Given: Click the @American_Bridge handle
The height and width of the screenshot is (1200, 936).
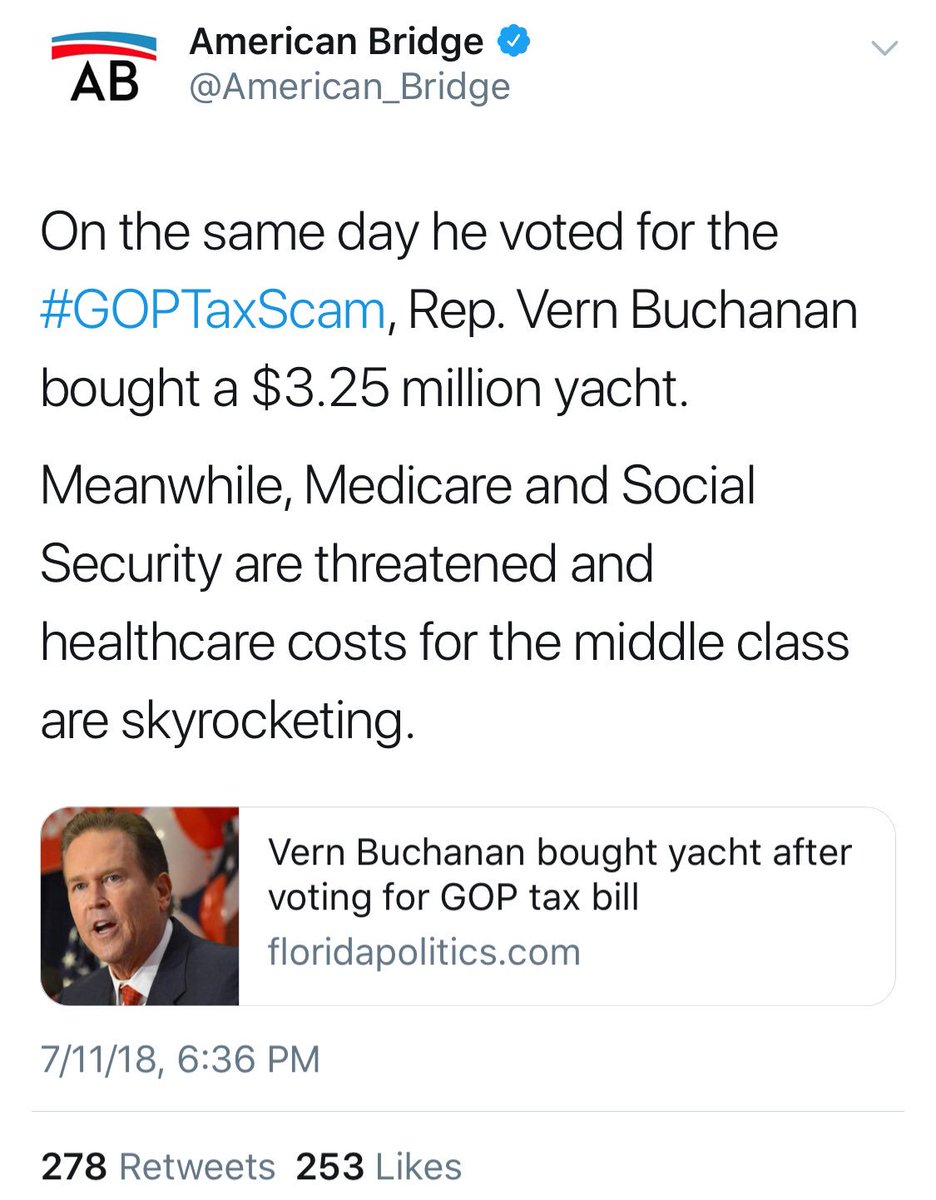Looking at the screenshot, I should (349, 88).
